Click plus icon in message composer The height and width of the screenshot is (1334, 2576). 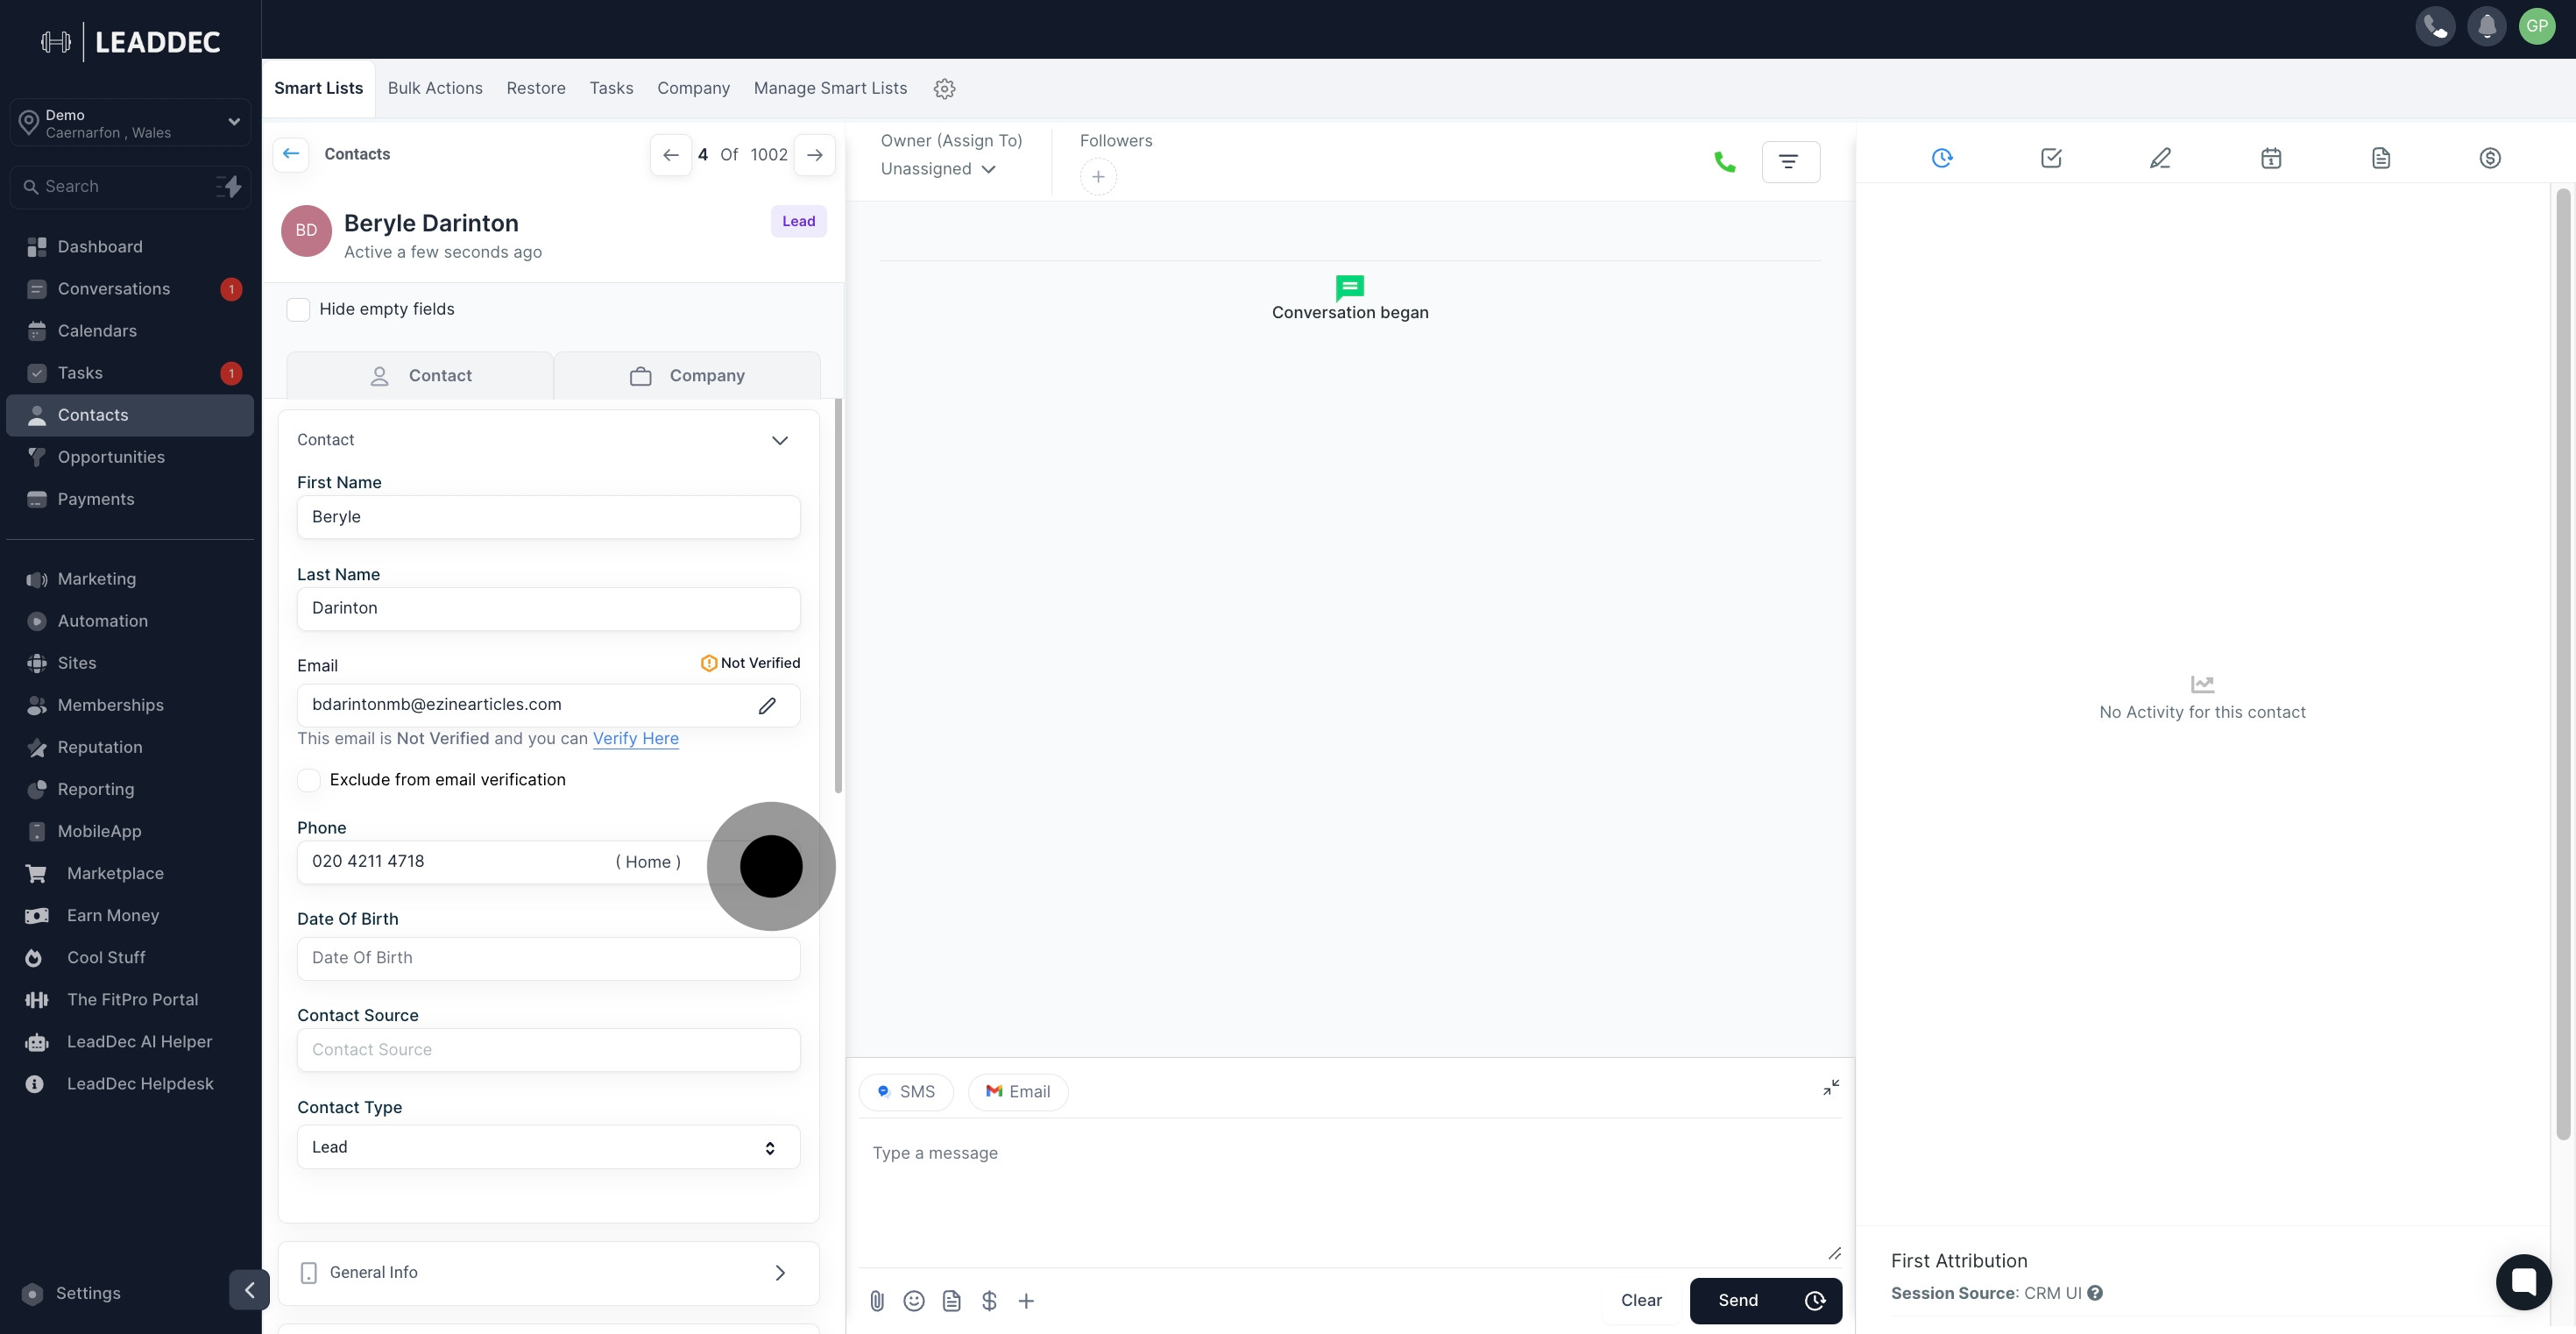tap(1026, 1301)
